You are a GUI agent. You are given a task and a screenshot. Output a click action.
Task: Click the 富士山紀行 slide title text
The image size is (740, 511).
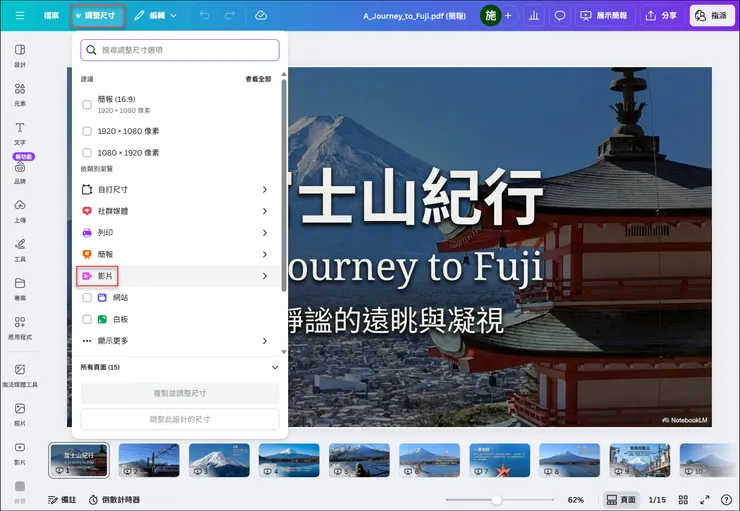(415, 196)
